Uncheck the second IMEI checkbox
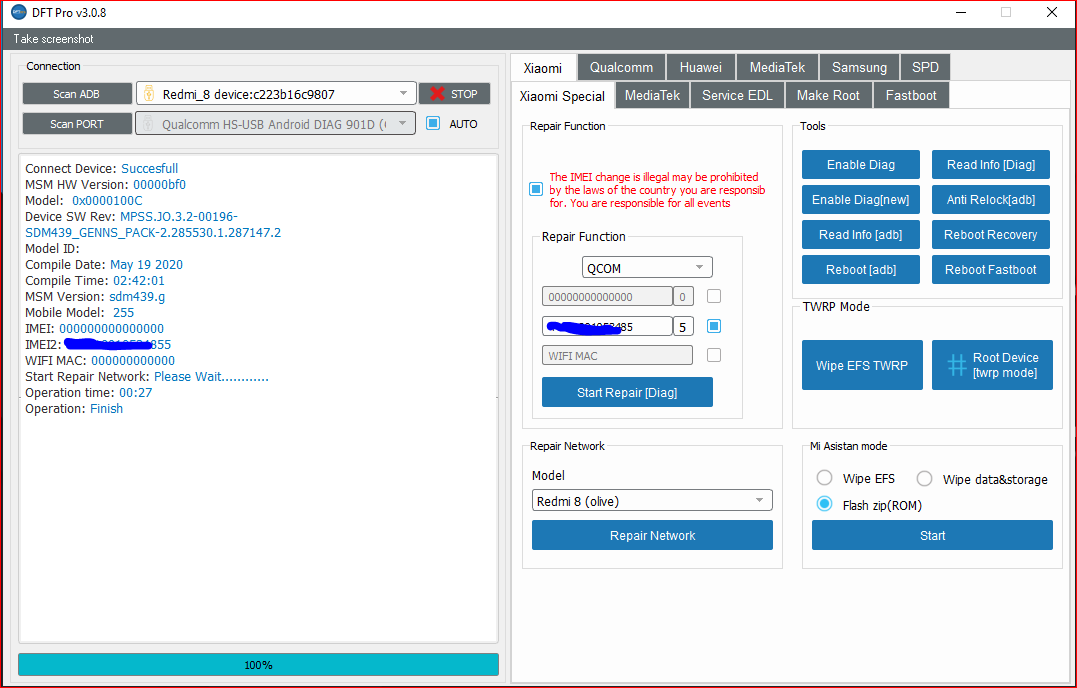Viewport: 1077px width, 688px height. click(x=714, y=326)
